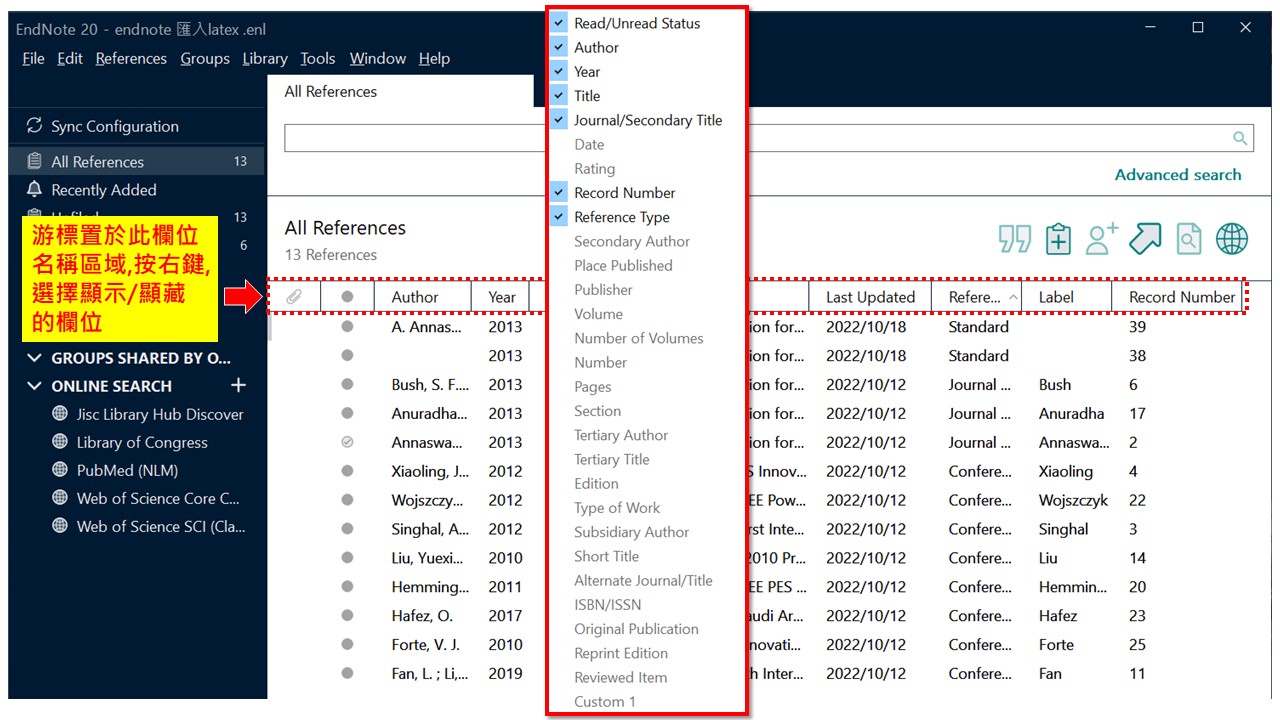This screenshot has height=720, width=1280.
Task: Click the attachment paperclip column header
Action: point(294,297)
